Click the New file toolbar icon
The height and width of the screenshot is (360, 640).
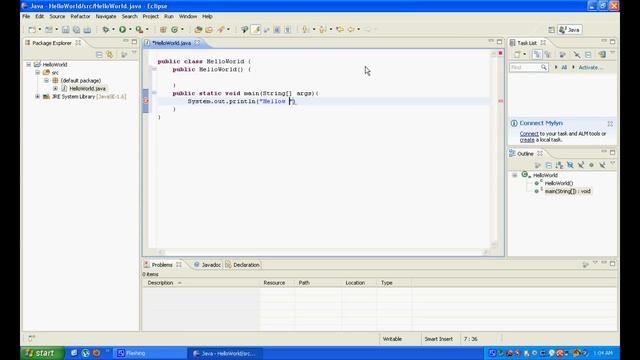click(x=32, y=29)
